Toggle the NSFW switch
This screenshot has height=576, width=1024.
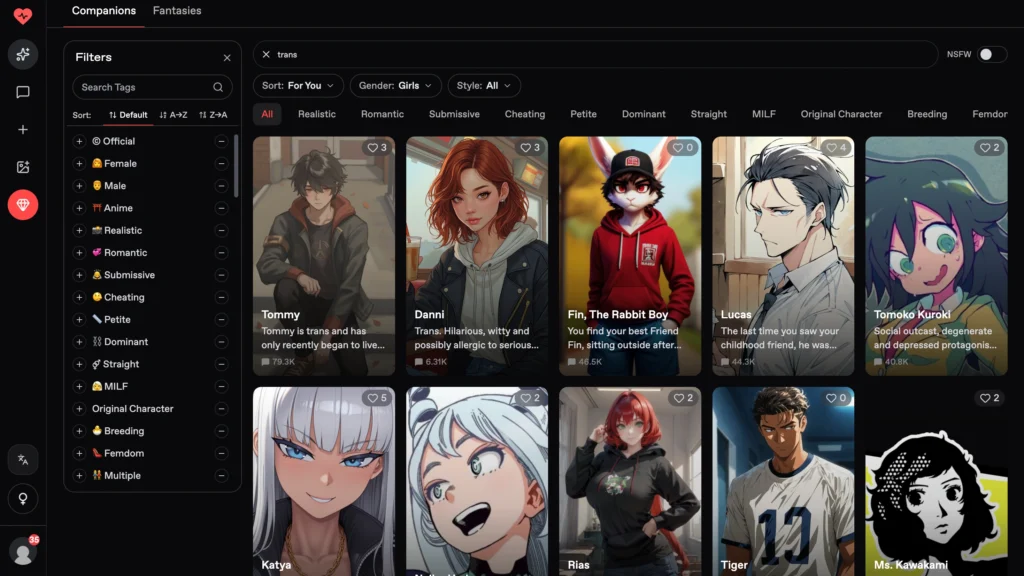coord(991,54)
